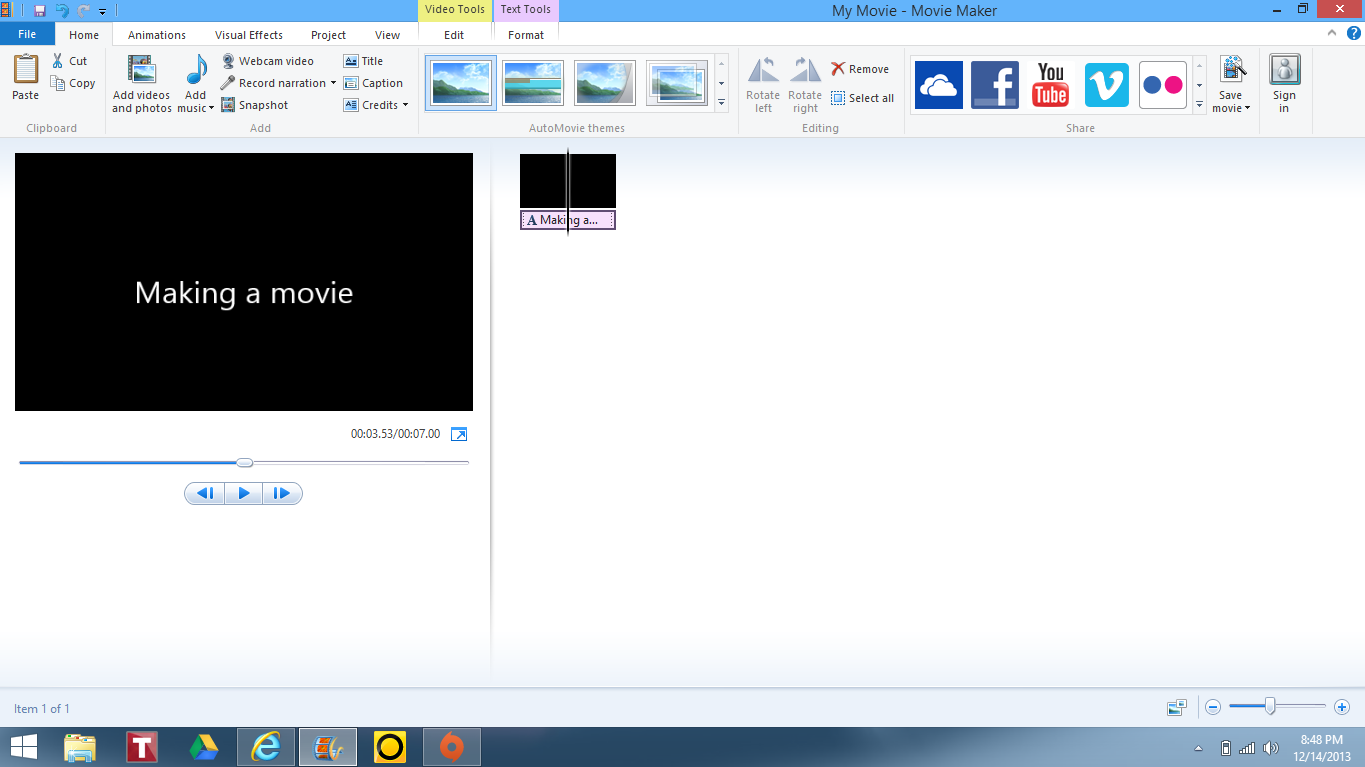
Task: Change storyboard thumbnail size icon
Action: 1177,707
